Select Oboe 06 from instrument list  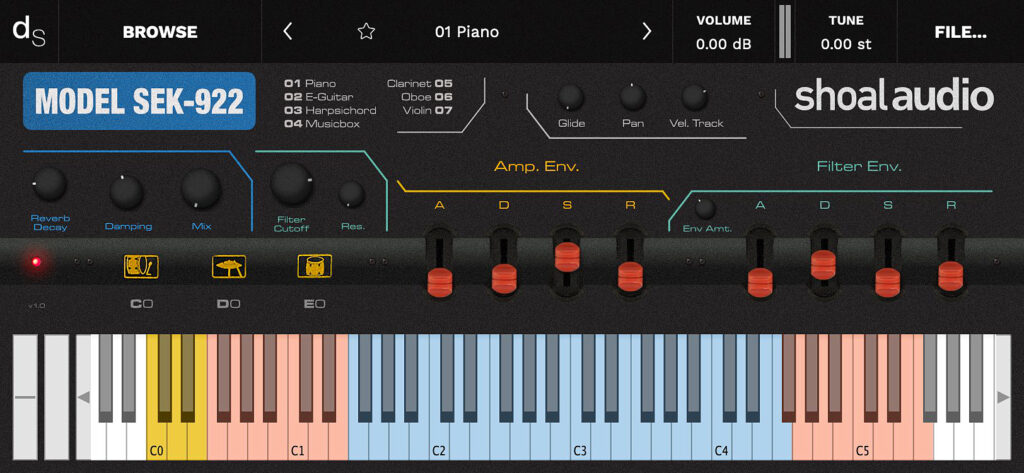click(427, 97)
